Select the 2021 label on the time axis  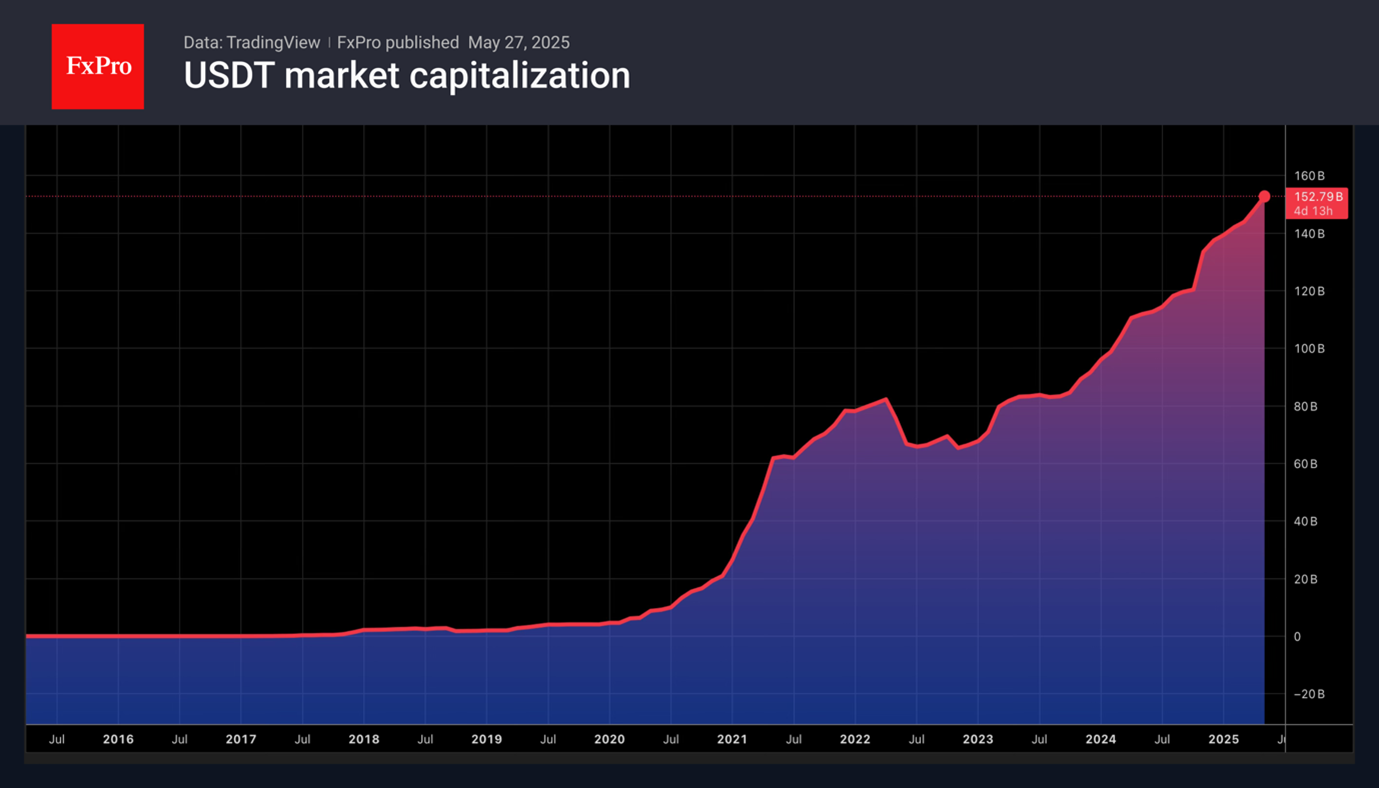point(732,740)
